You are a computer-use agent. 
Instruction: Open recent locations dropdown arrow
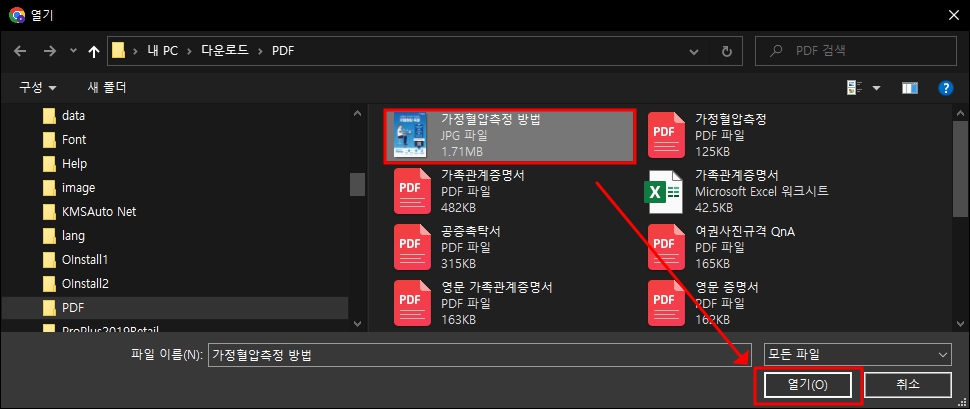(74, 52)
